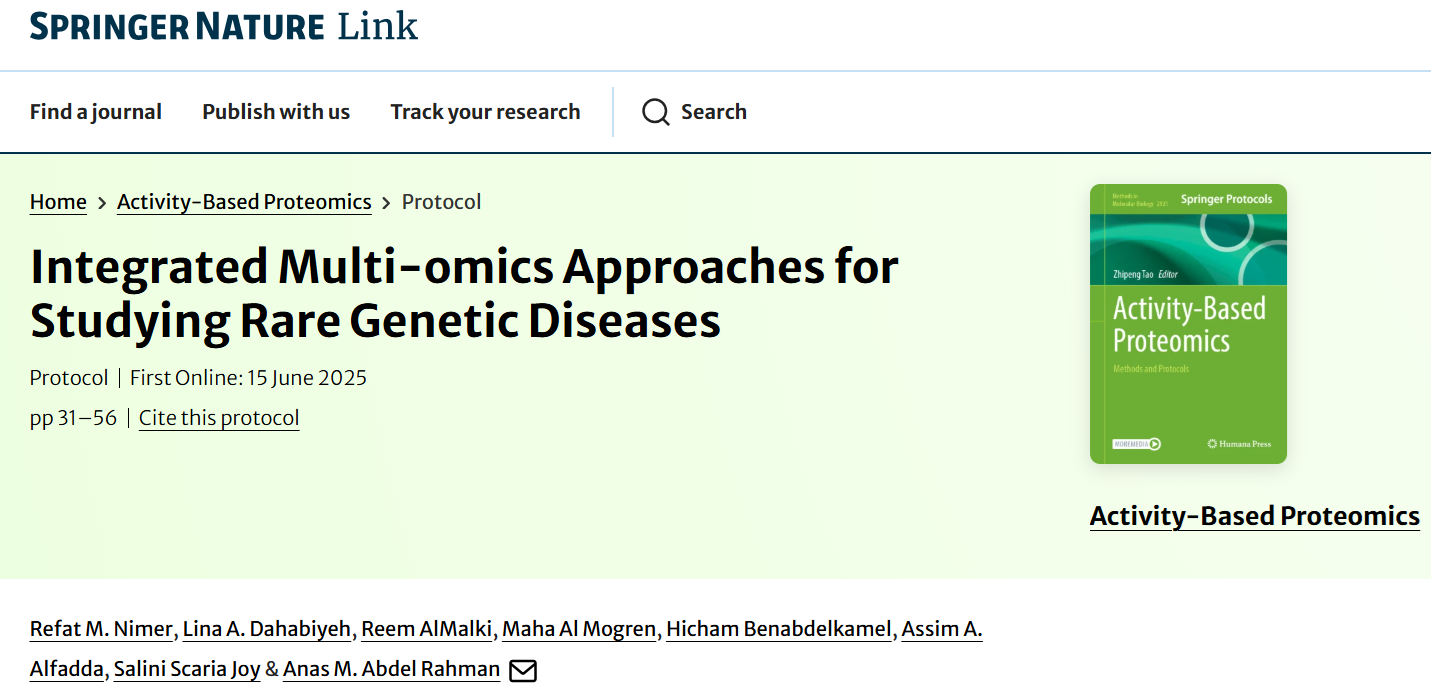Click the search magnifying glass icon

(x=656, y=112)
